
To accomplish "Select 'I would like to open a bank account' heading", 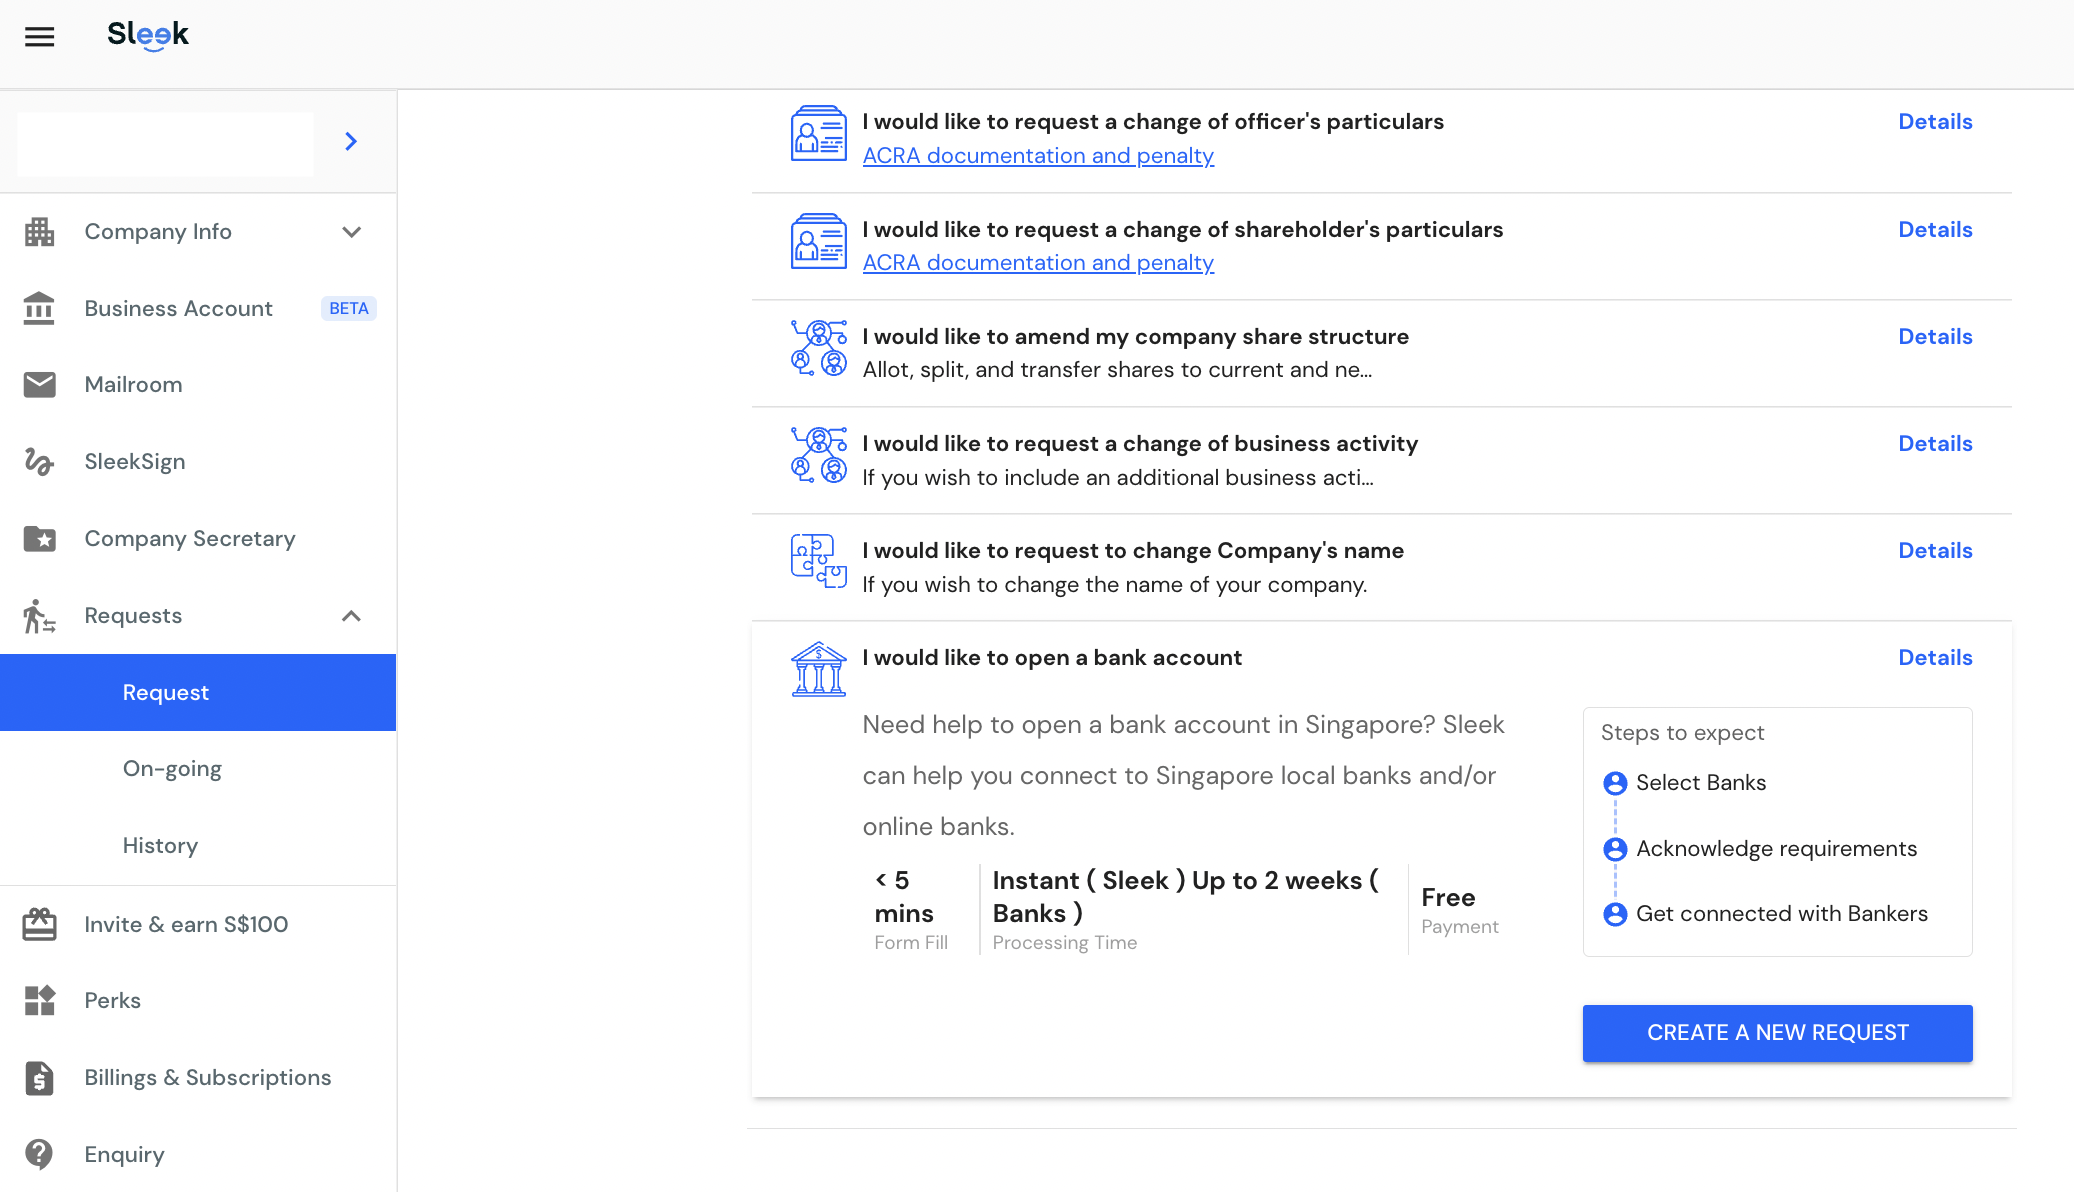I will click(x=1052, y=657).
